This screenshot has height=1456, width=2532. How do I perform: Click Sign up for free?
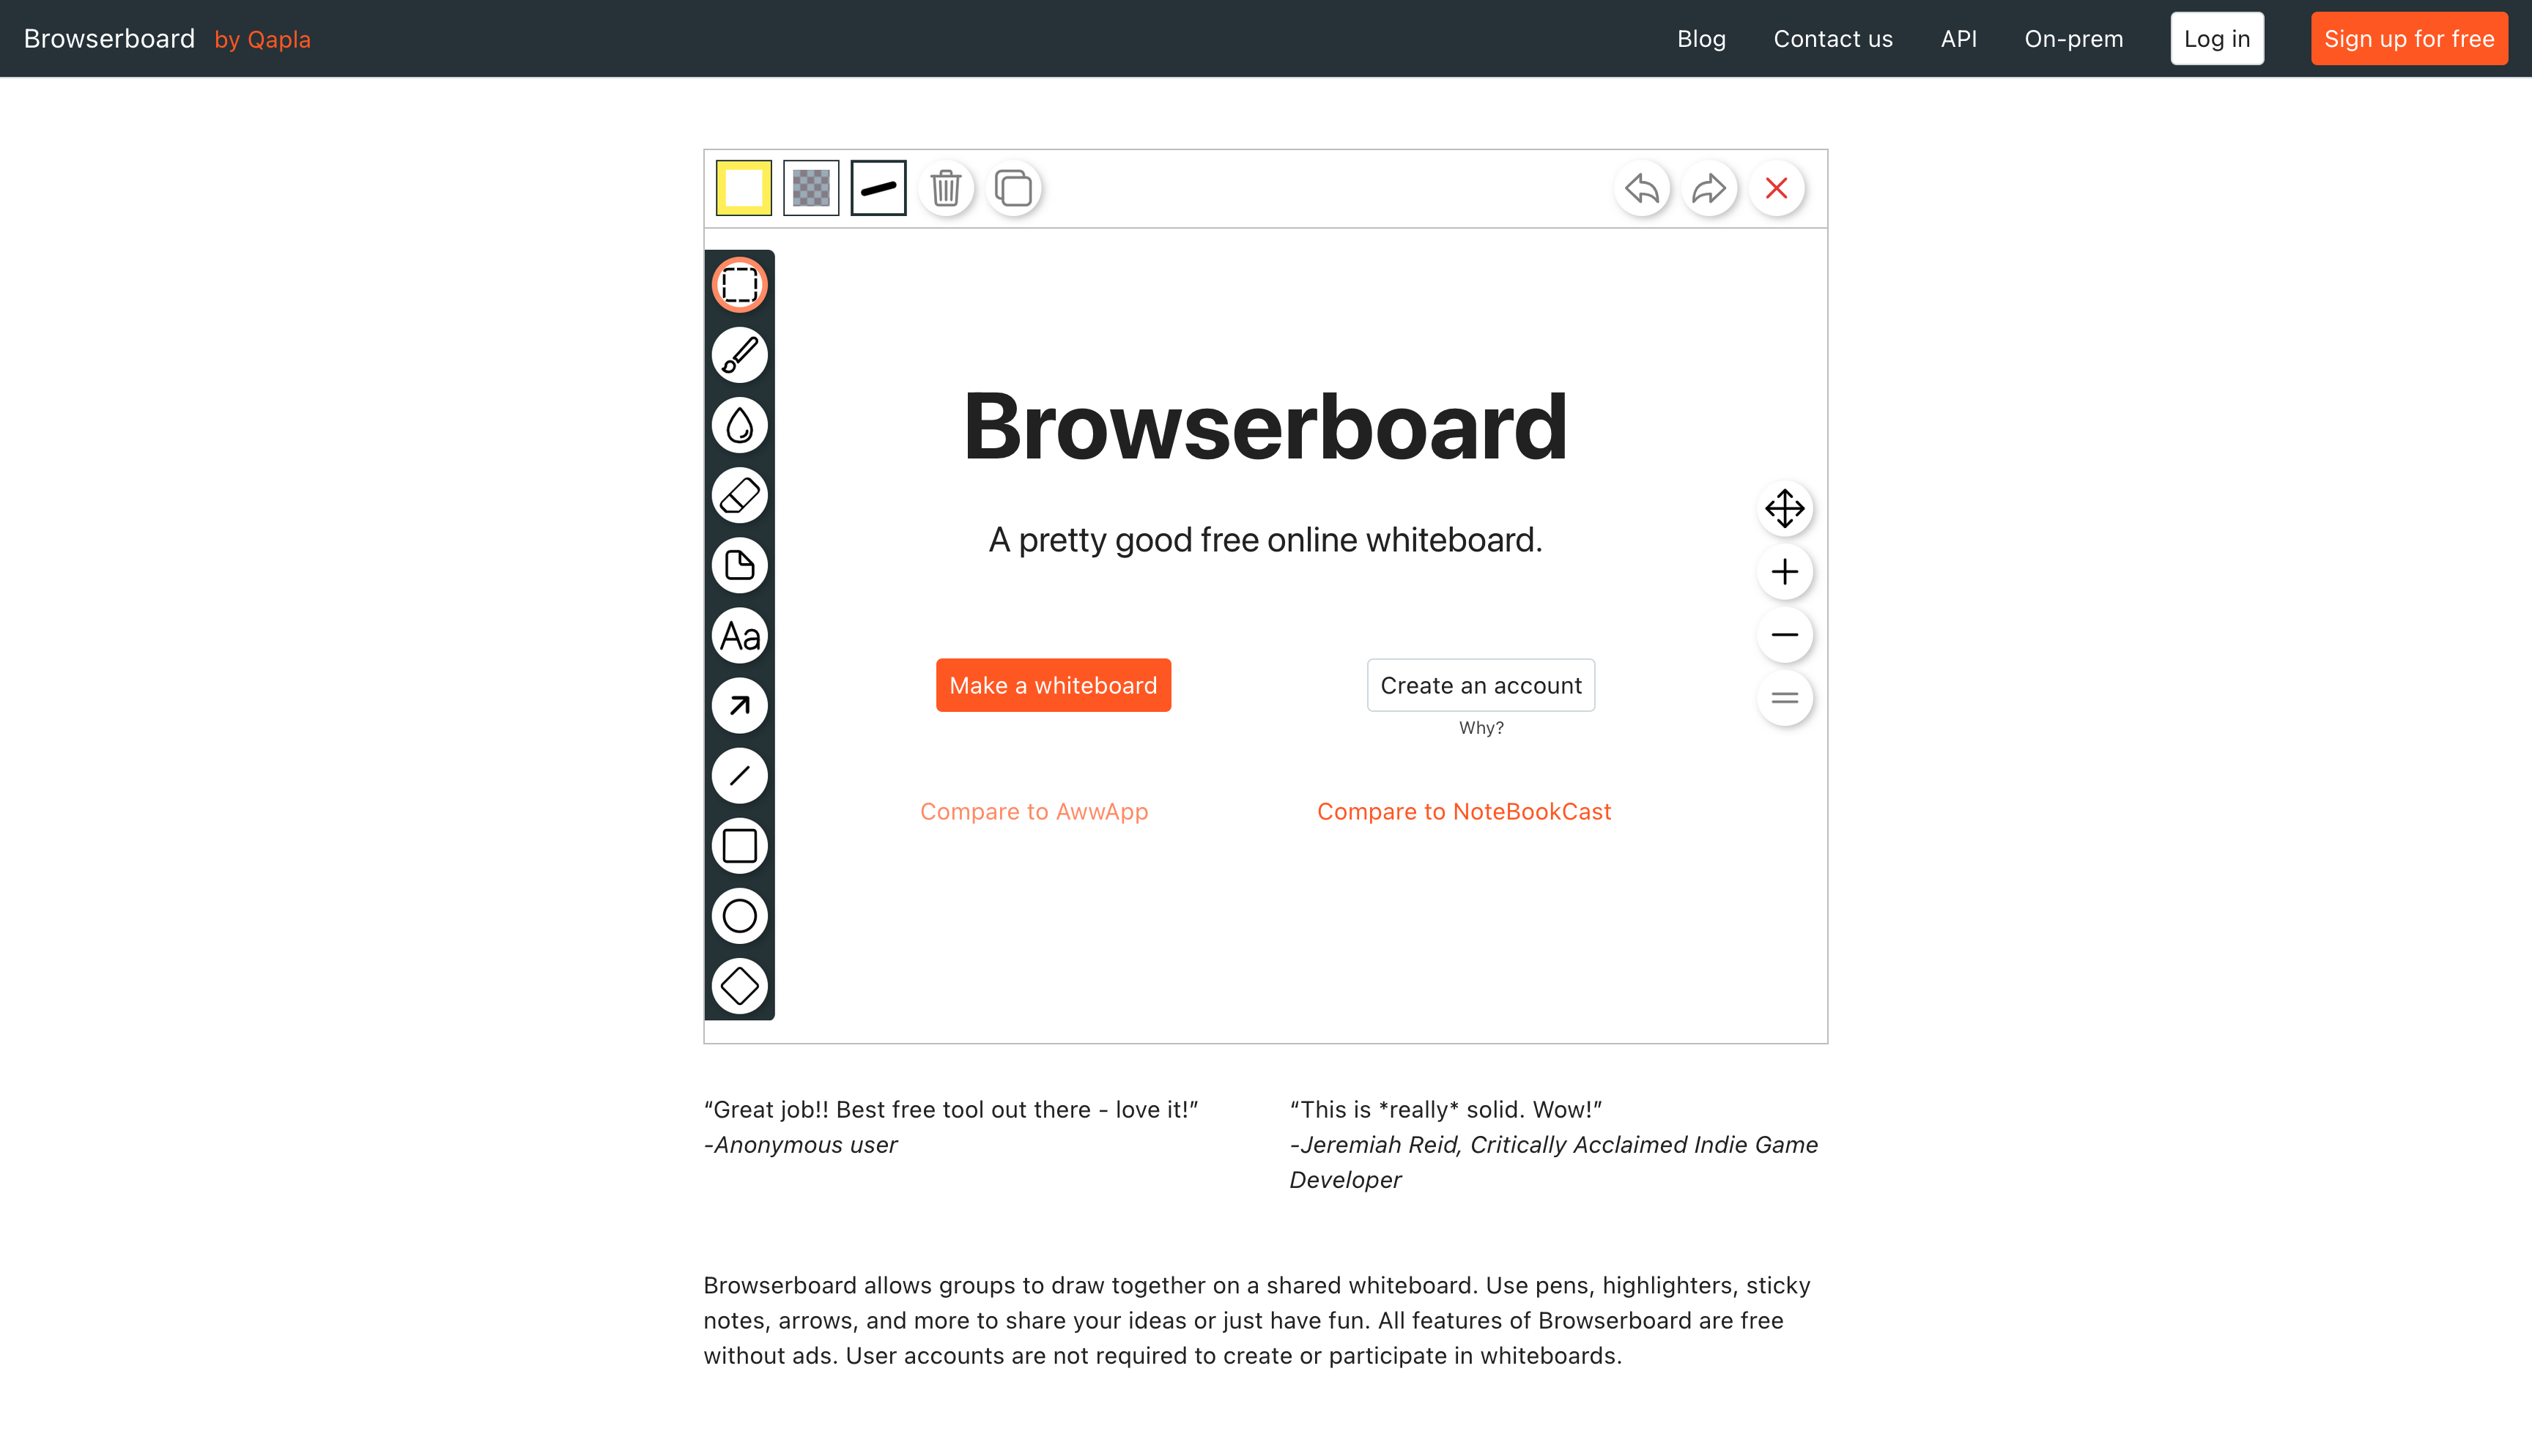pos(2408,39)
